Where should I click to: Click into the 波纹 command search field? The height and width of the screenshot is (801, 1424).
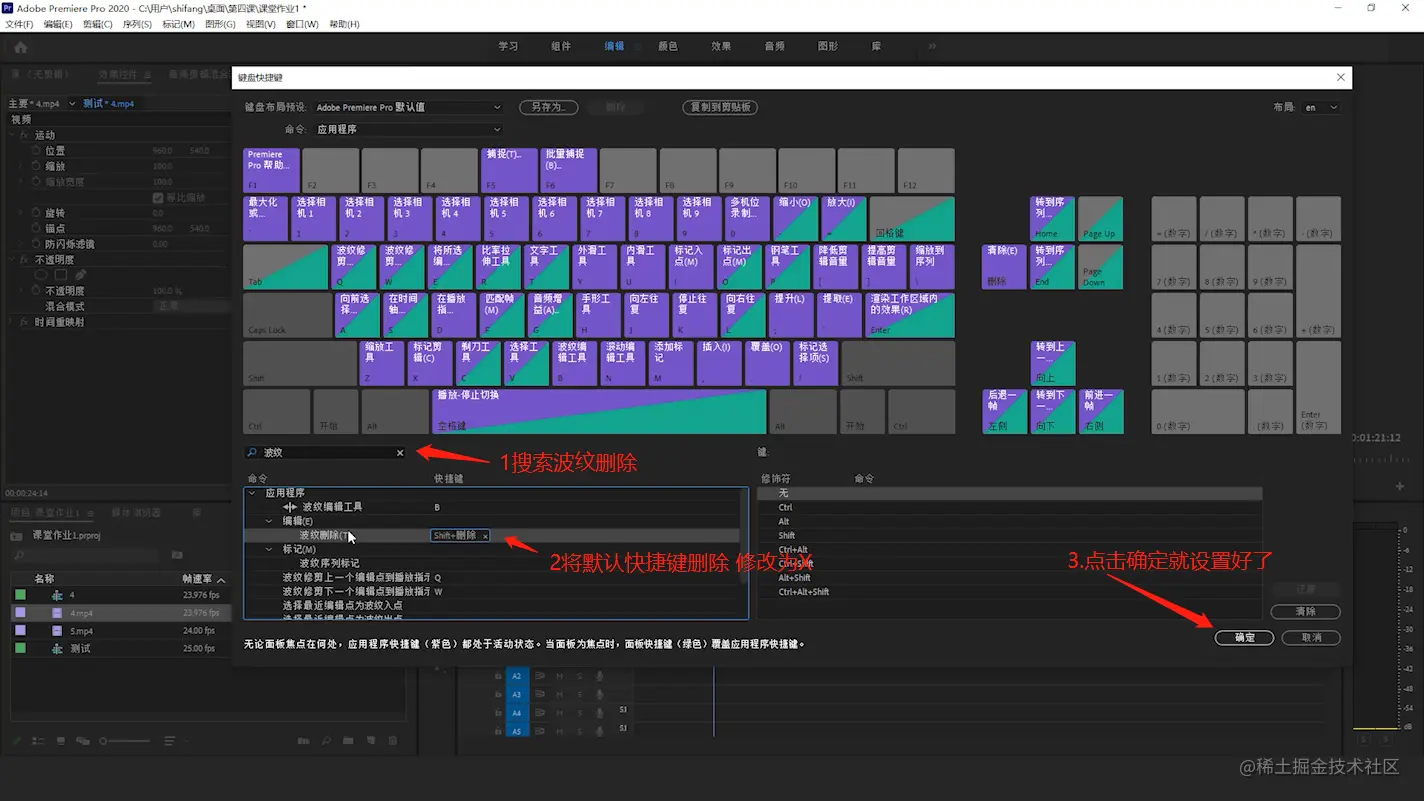tap(325, 453)
